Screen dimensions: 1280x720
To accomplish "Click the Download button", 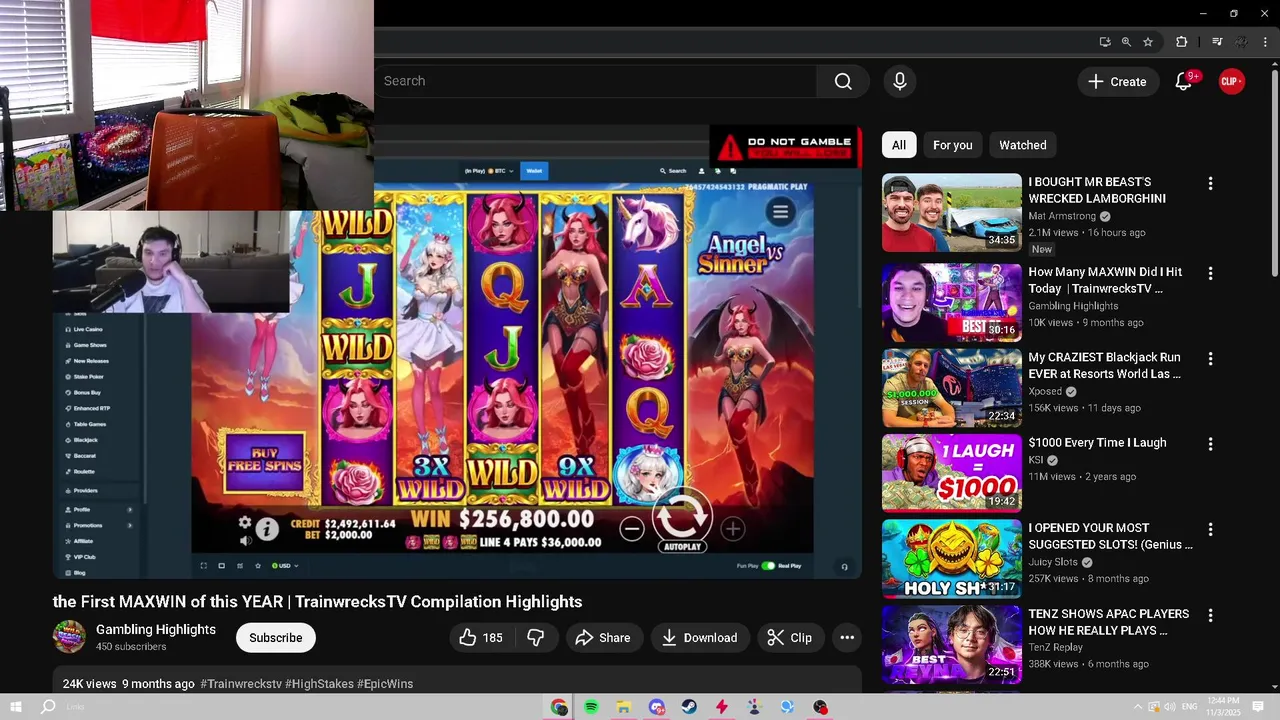I will point(699,638).
